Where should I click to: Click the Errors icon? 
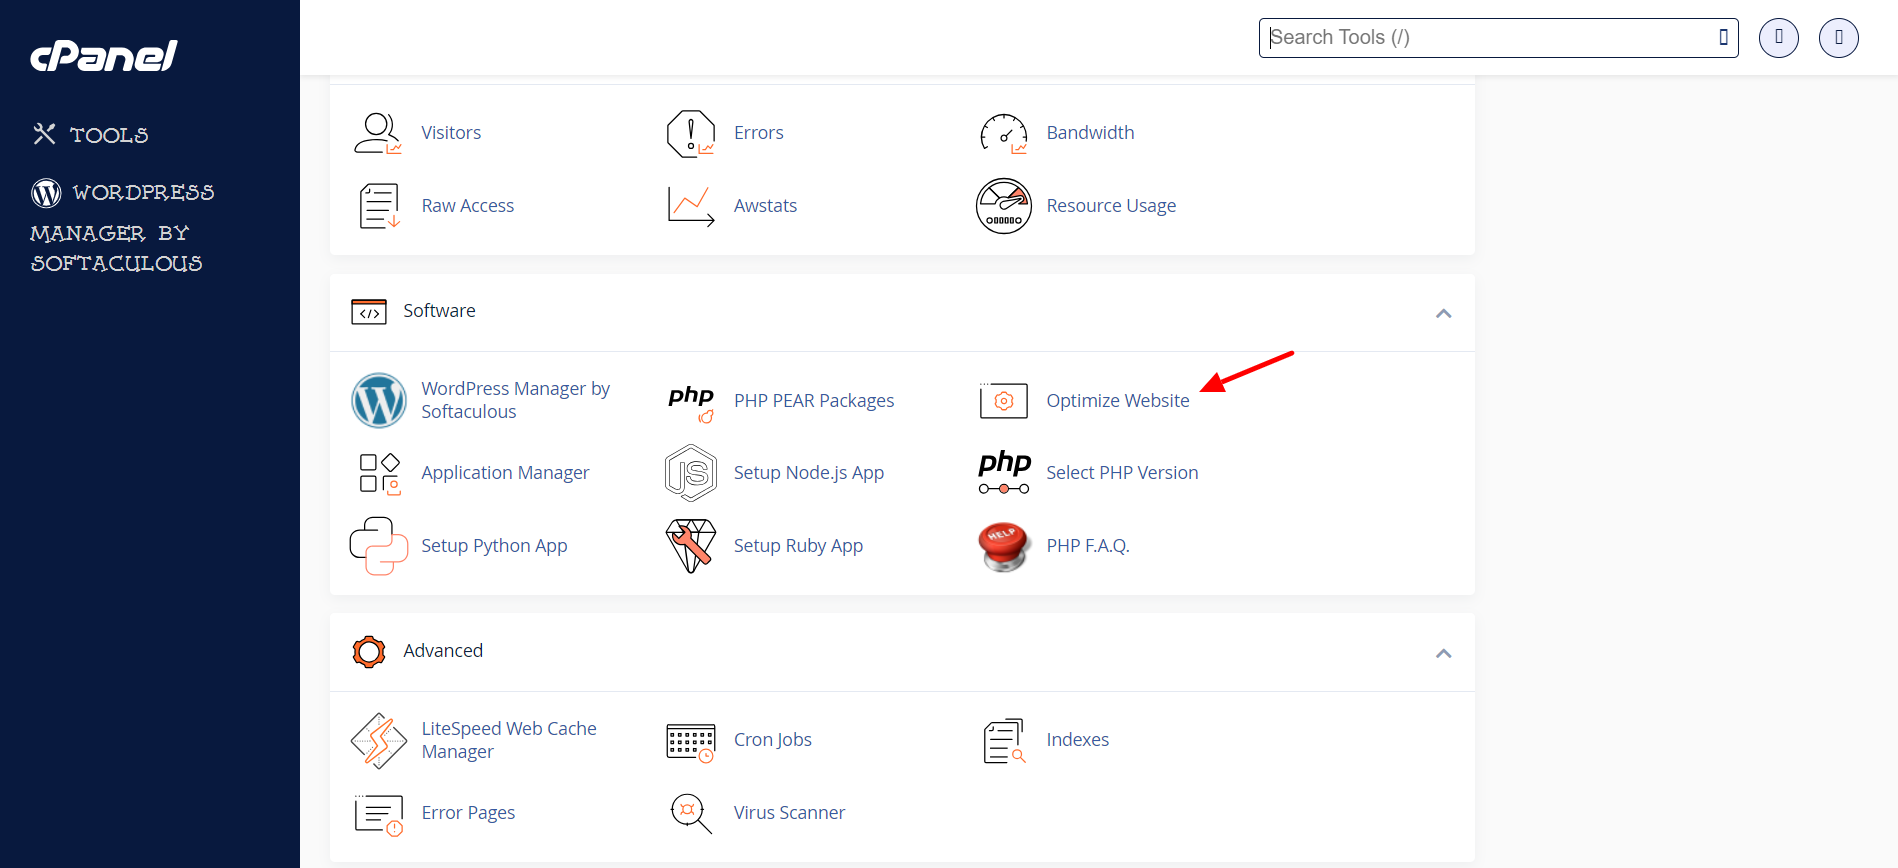(691, 133)
